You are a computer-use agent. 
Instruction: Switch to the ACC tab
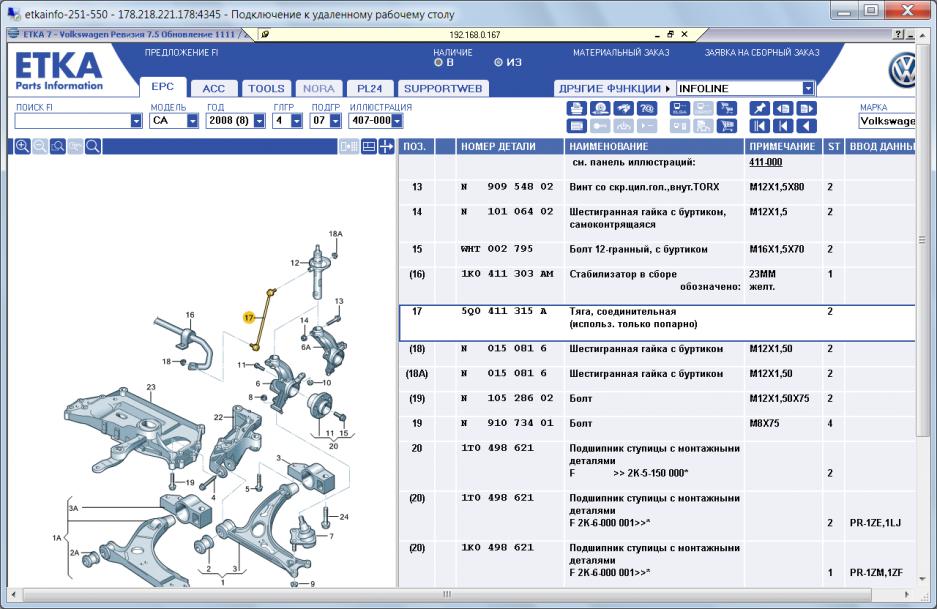(x=213, y=88)
